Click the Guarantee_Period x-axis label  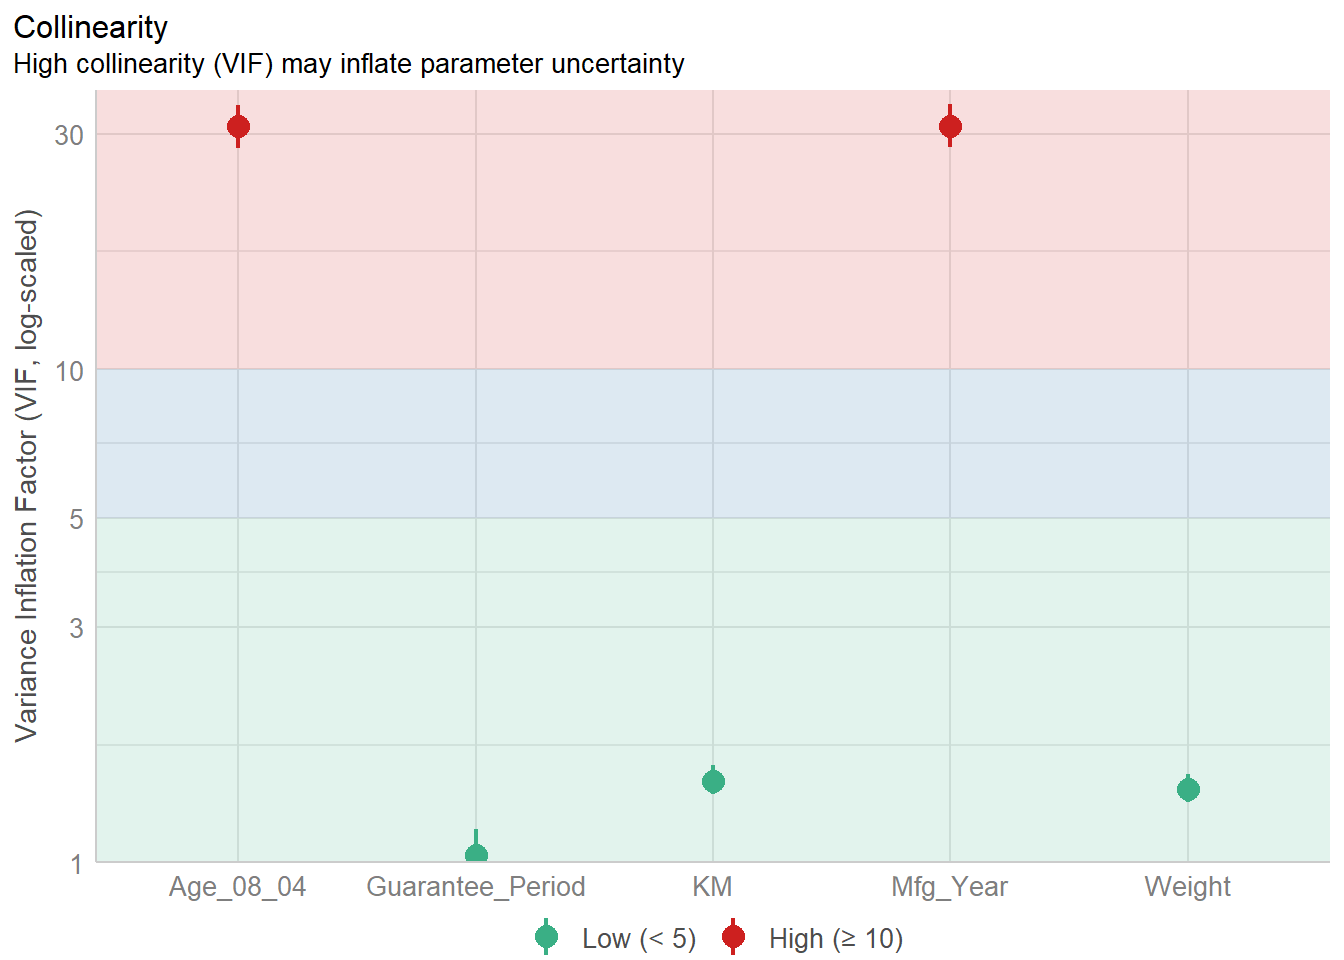[x=476, y=887]
